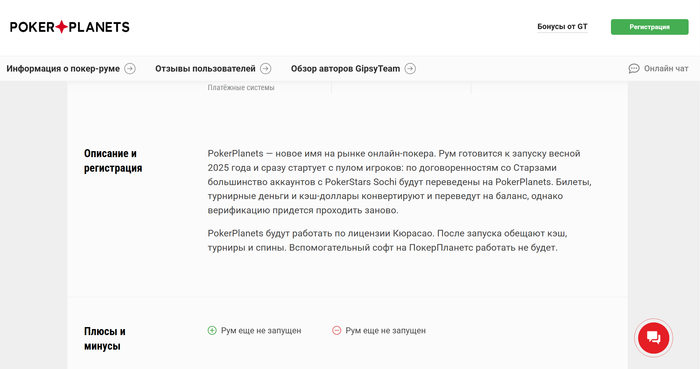Jump to Отзывы пользователей section
Image resolution: width=700 pixels, height=369 pixels.
(205, 69)
